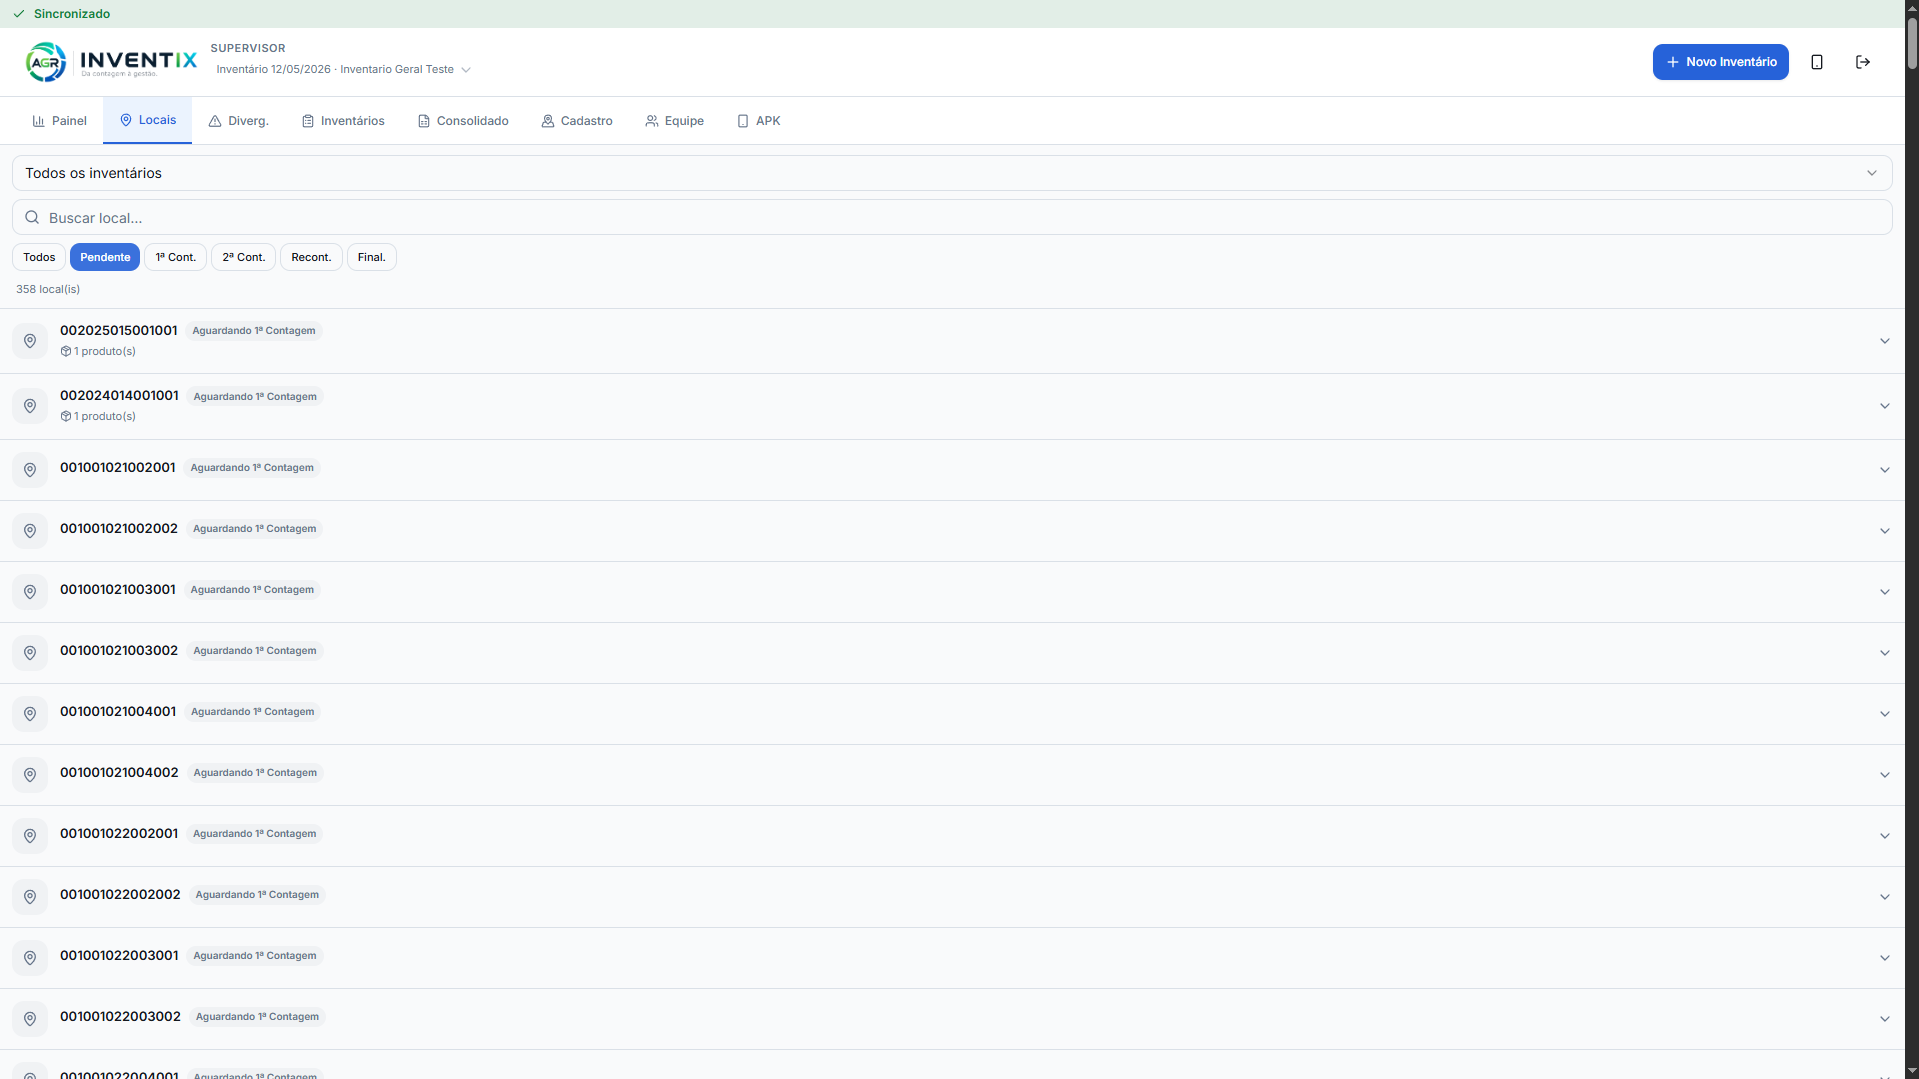Click the pin icon for 001001021004002
Viewport: 1919px width, 1079px height.
click(x=30, y=775)
